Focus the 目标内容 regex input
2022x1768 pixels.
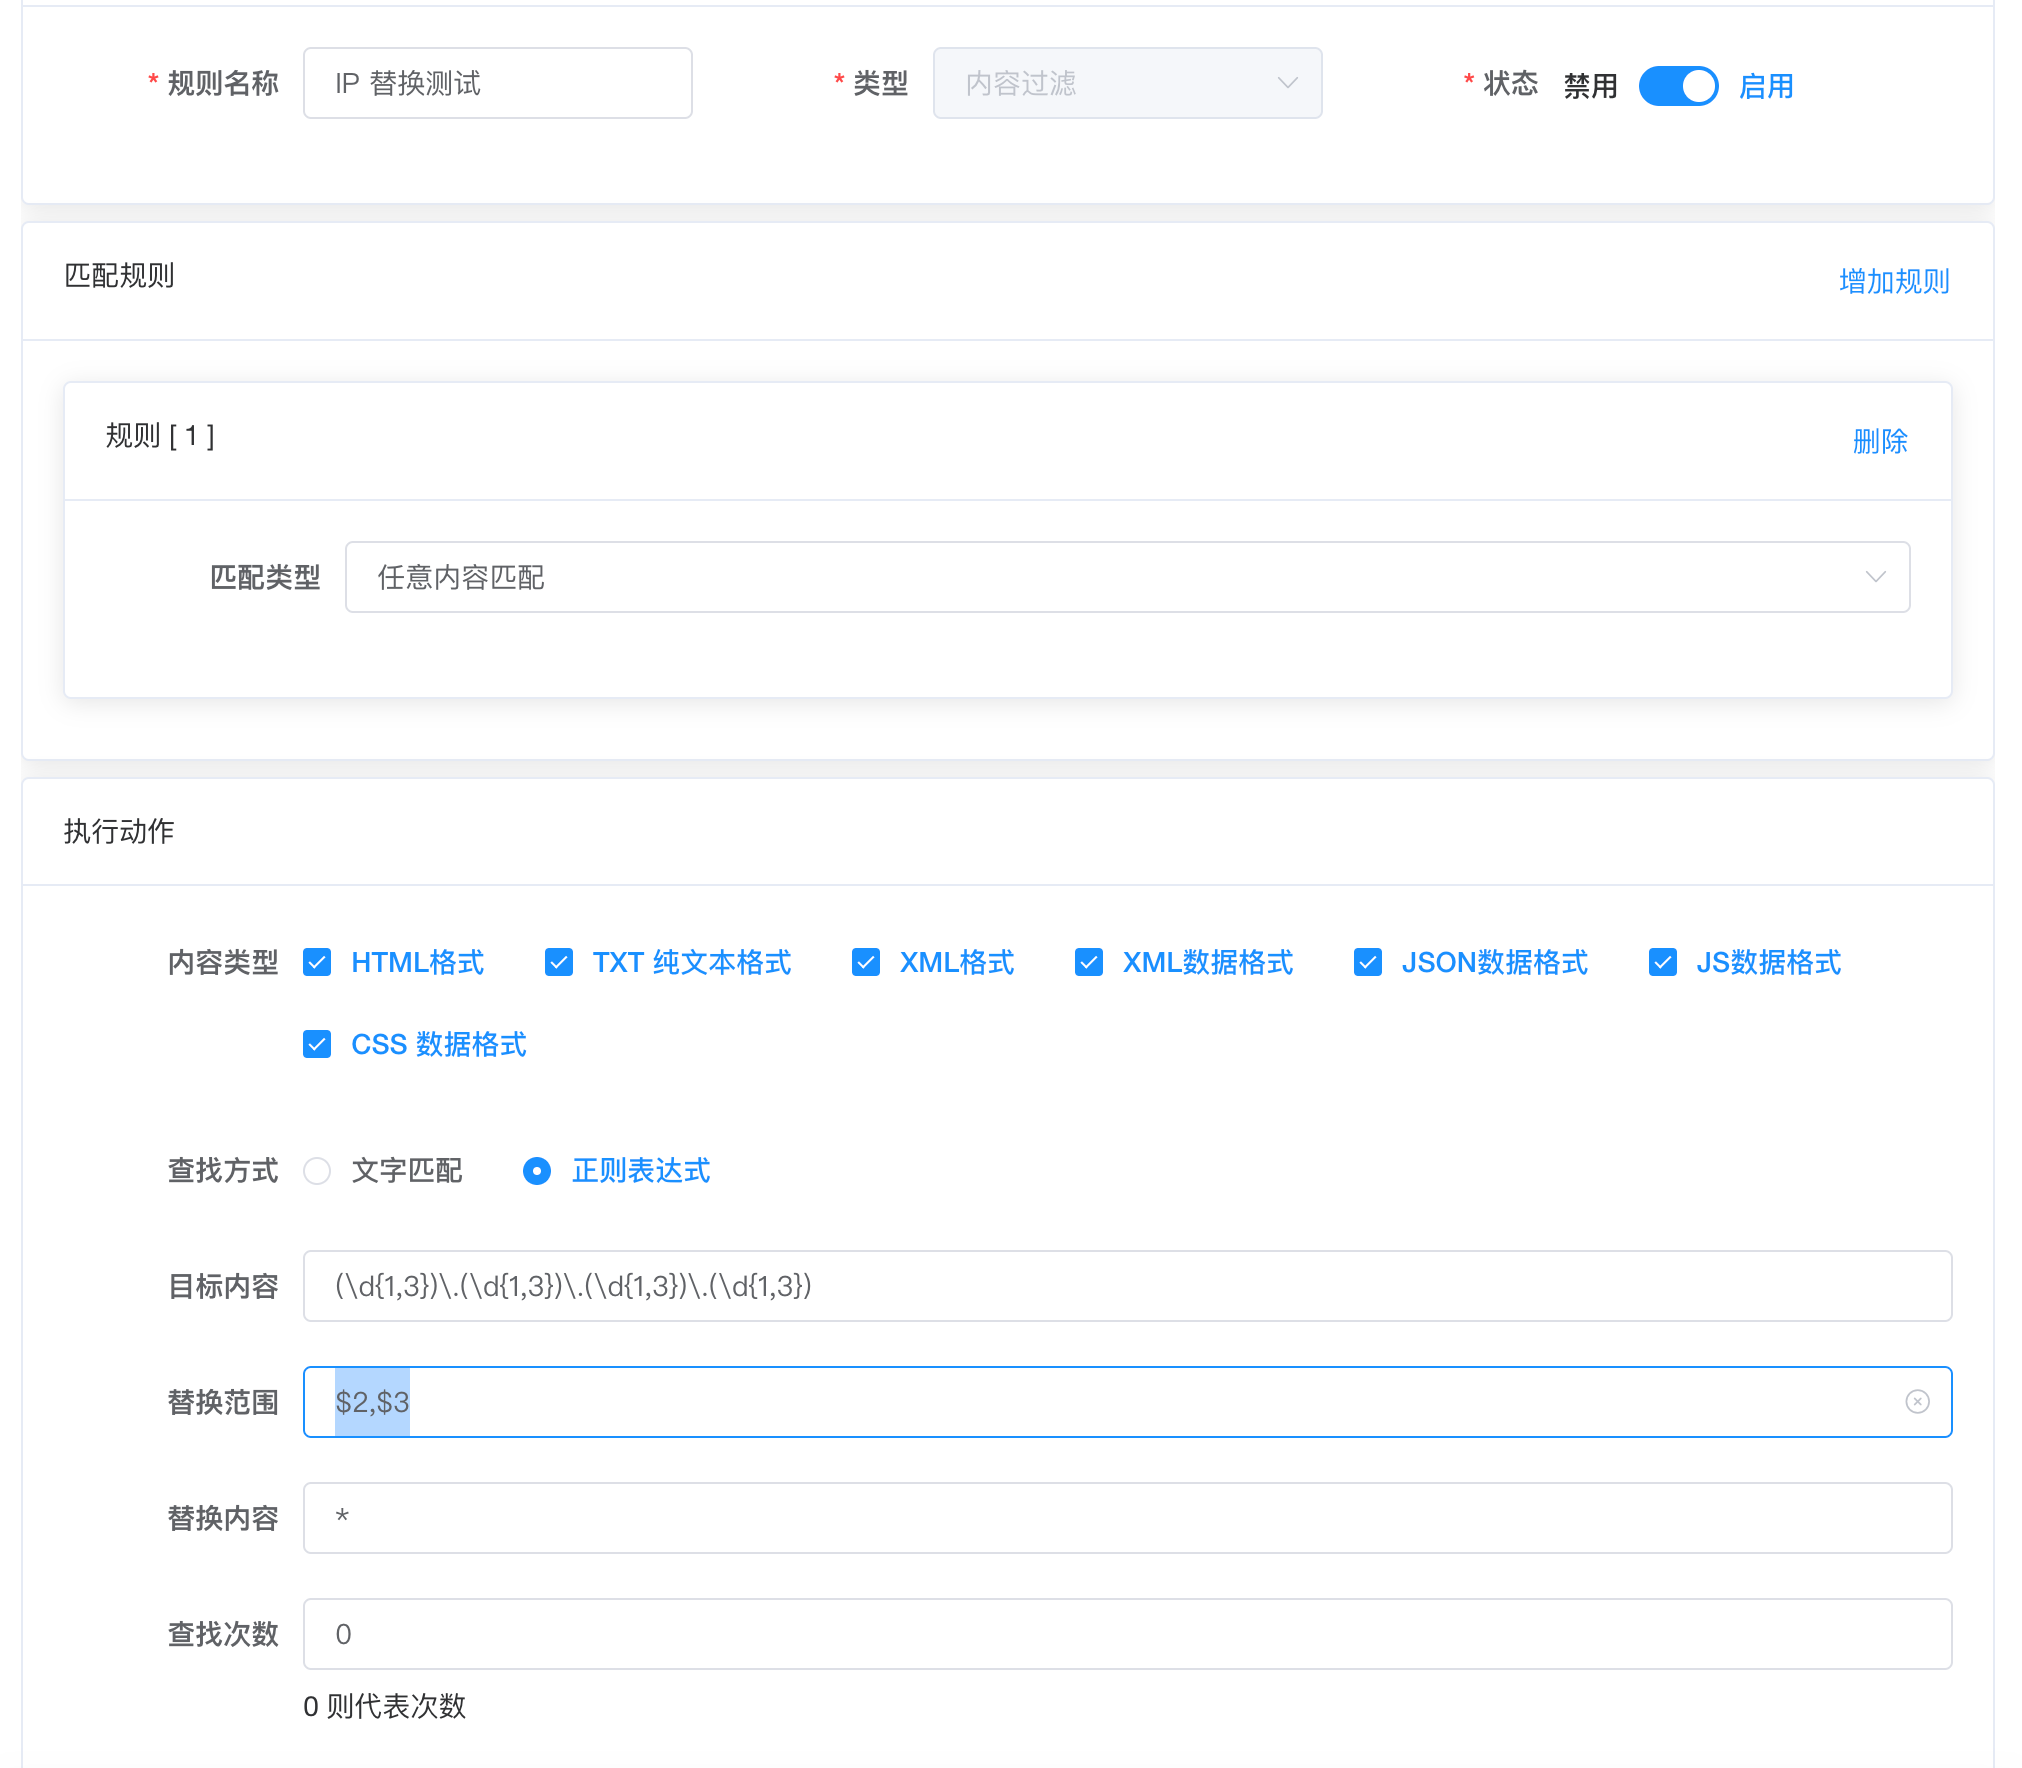click(1127, 1286)
